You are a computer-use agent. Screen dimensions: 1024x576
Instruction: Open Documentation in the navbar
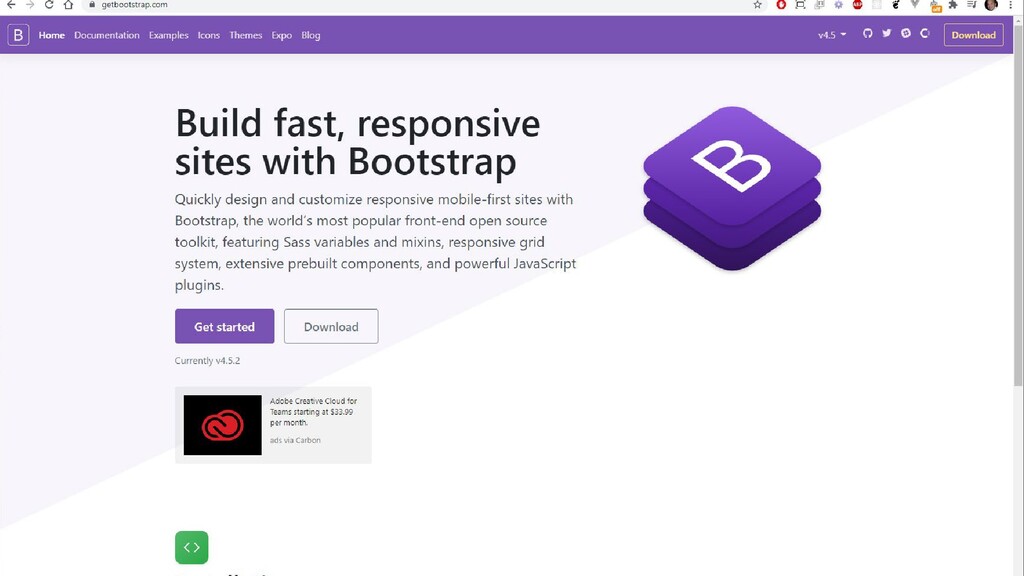pyautogui.click(x=106, y=35)
